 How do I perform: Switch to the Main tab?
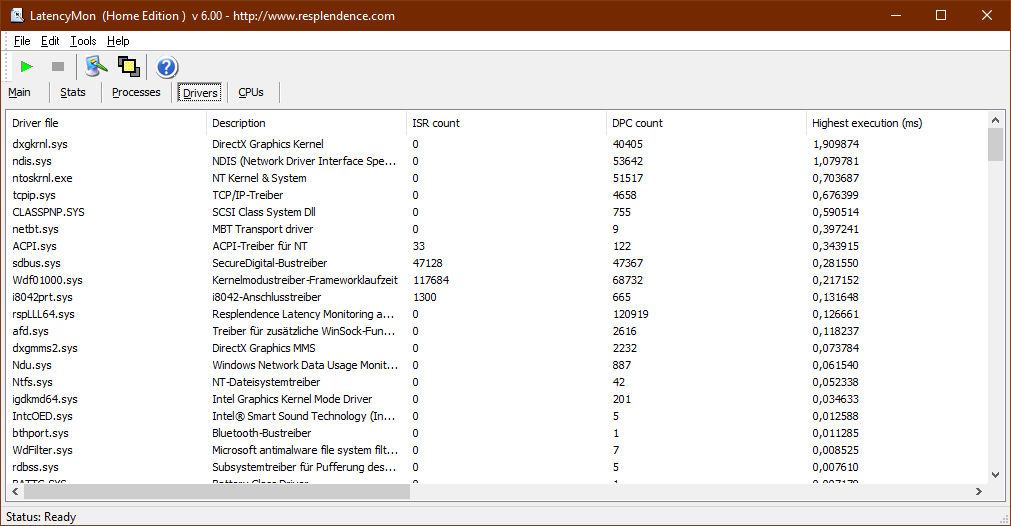point(20,93)
